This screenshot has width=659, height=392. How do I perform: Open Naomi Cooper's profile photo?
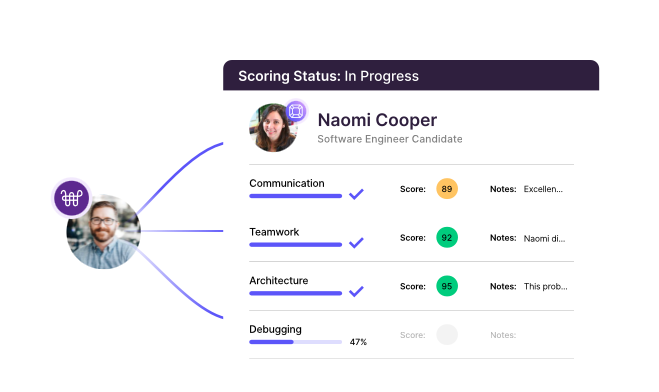pos(273,128)
